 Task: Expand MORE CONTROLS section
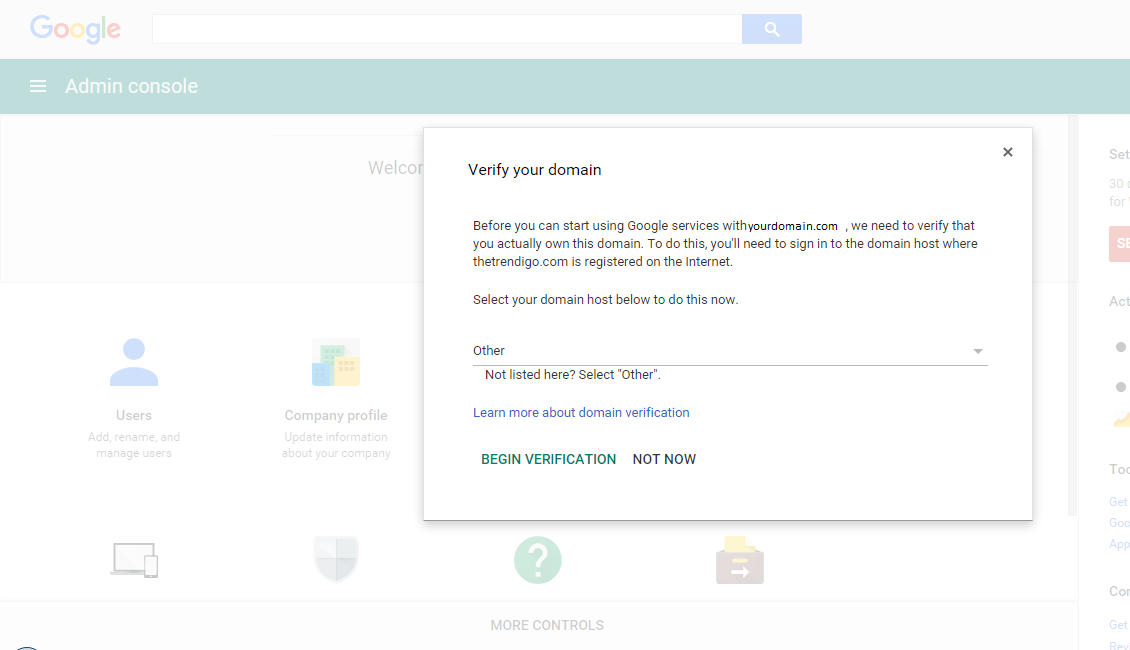(x=547, y=624)
